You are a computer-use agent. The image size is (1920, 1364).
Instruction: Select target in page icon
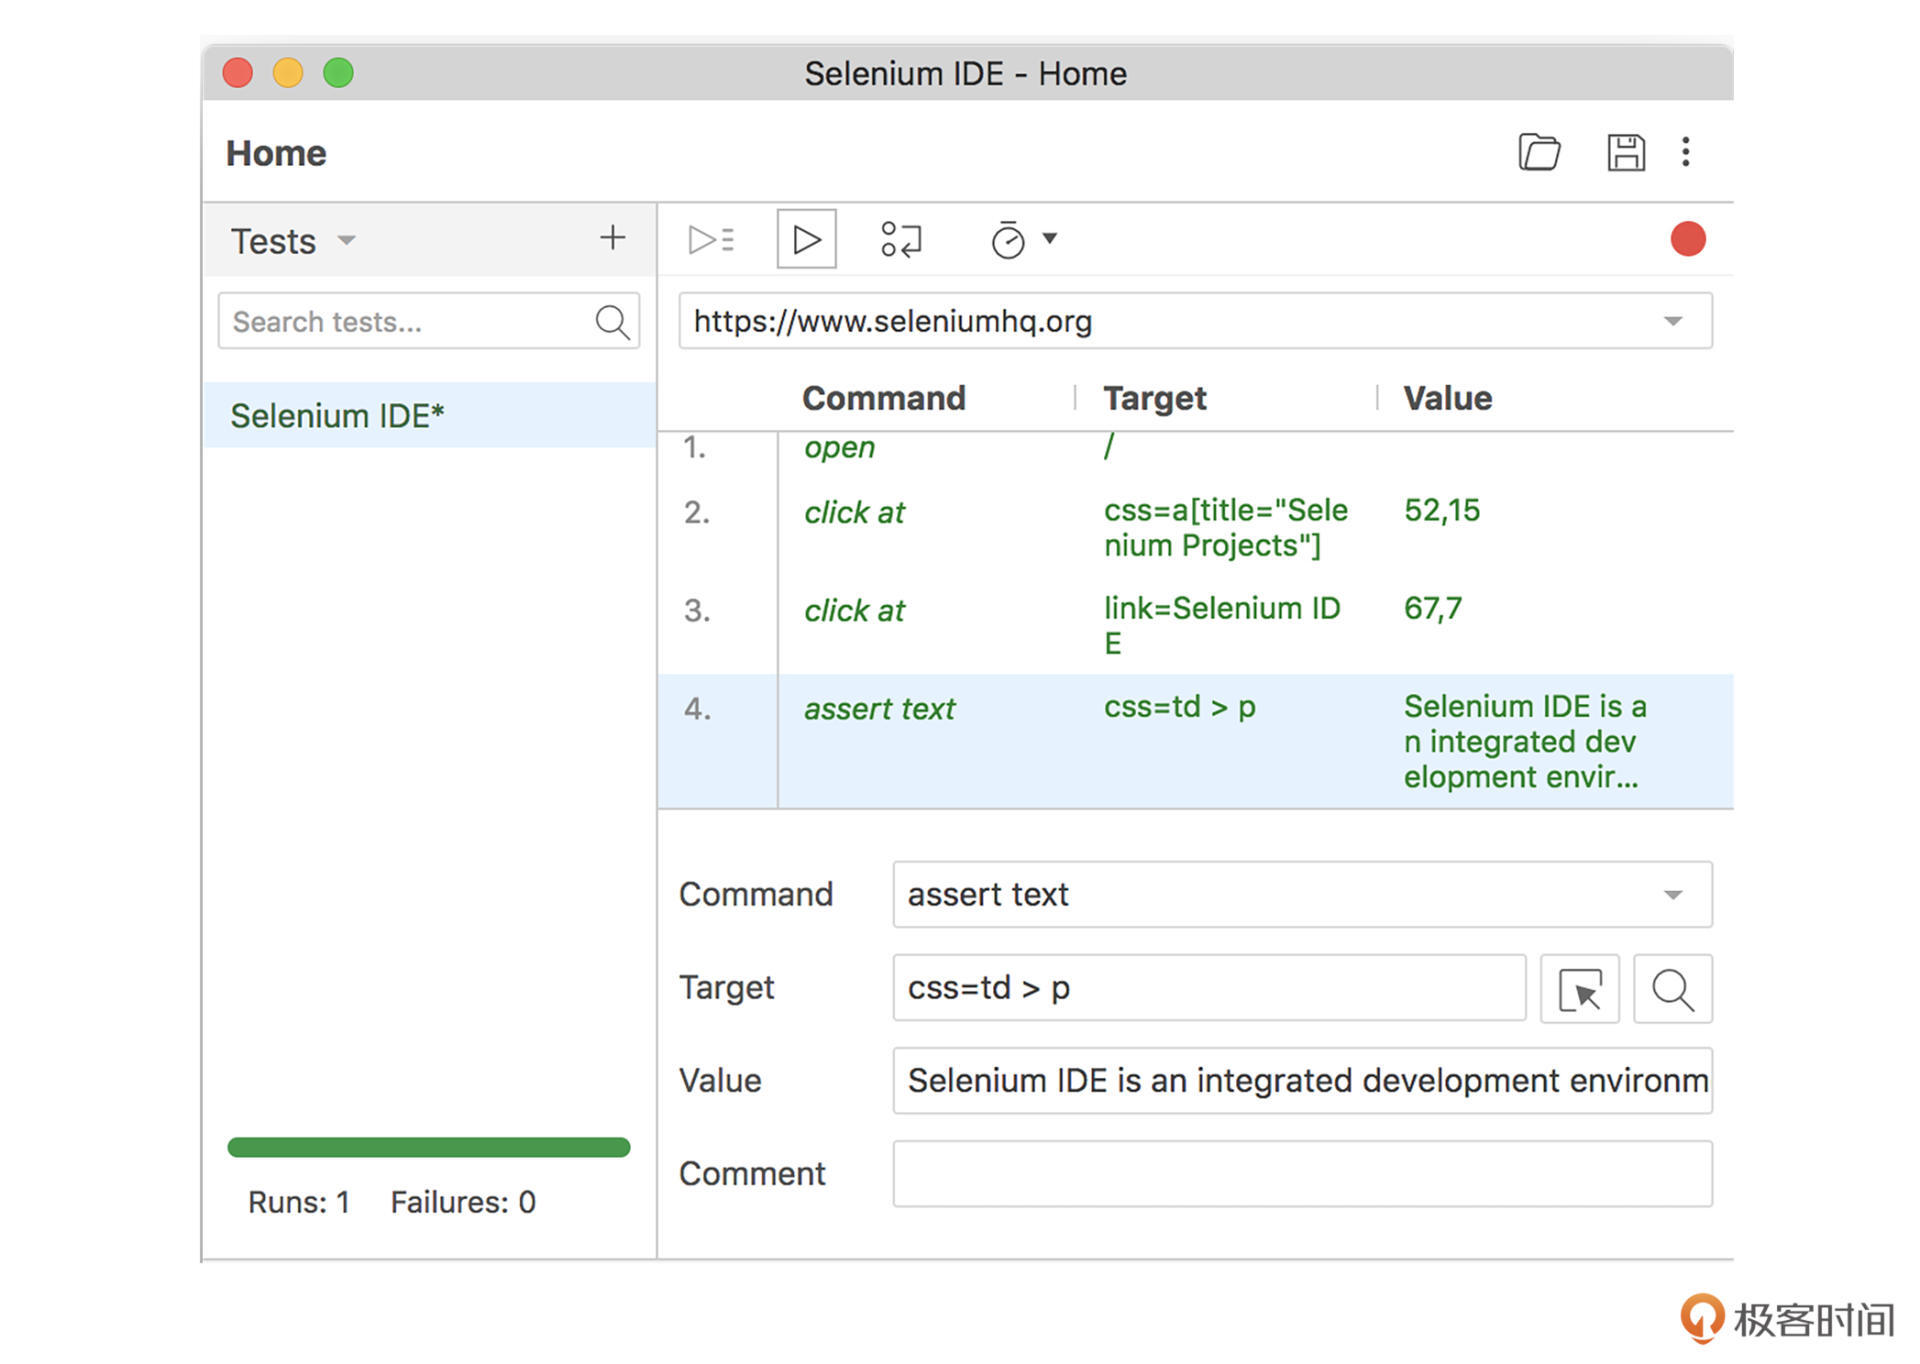1579,989
